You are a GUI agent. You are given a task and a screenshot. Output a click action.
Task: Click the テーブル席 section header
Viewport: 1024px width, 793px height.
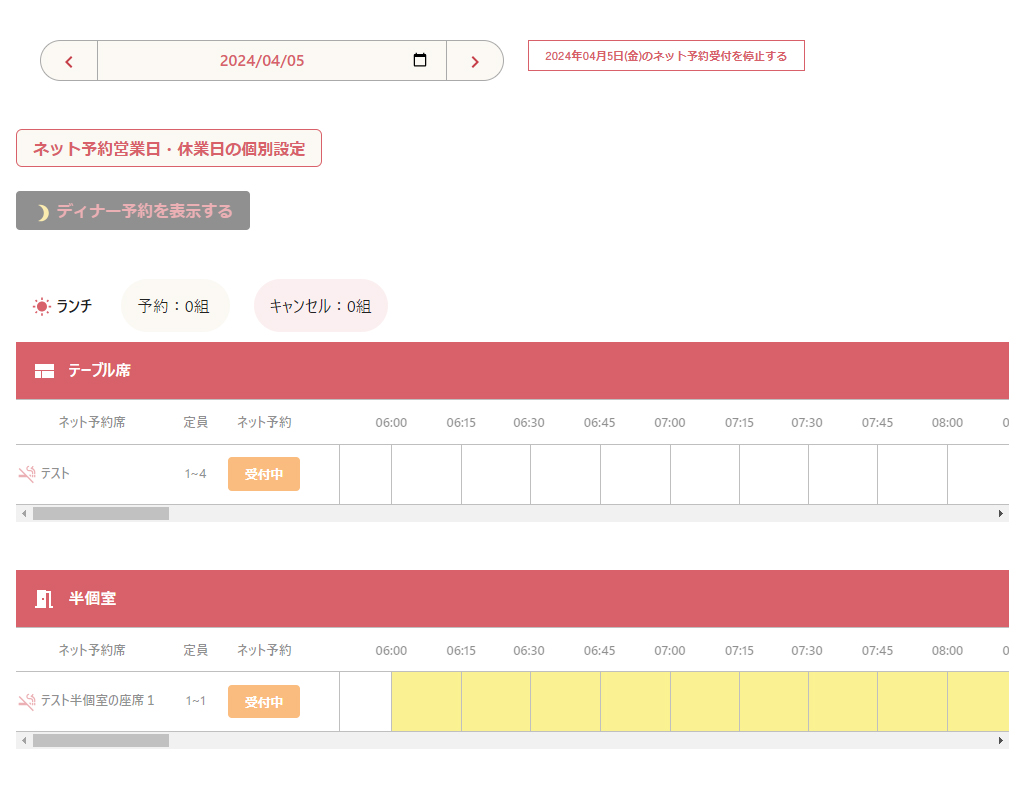tap(99, 371)
